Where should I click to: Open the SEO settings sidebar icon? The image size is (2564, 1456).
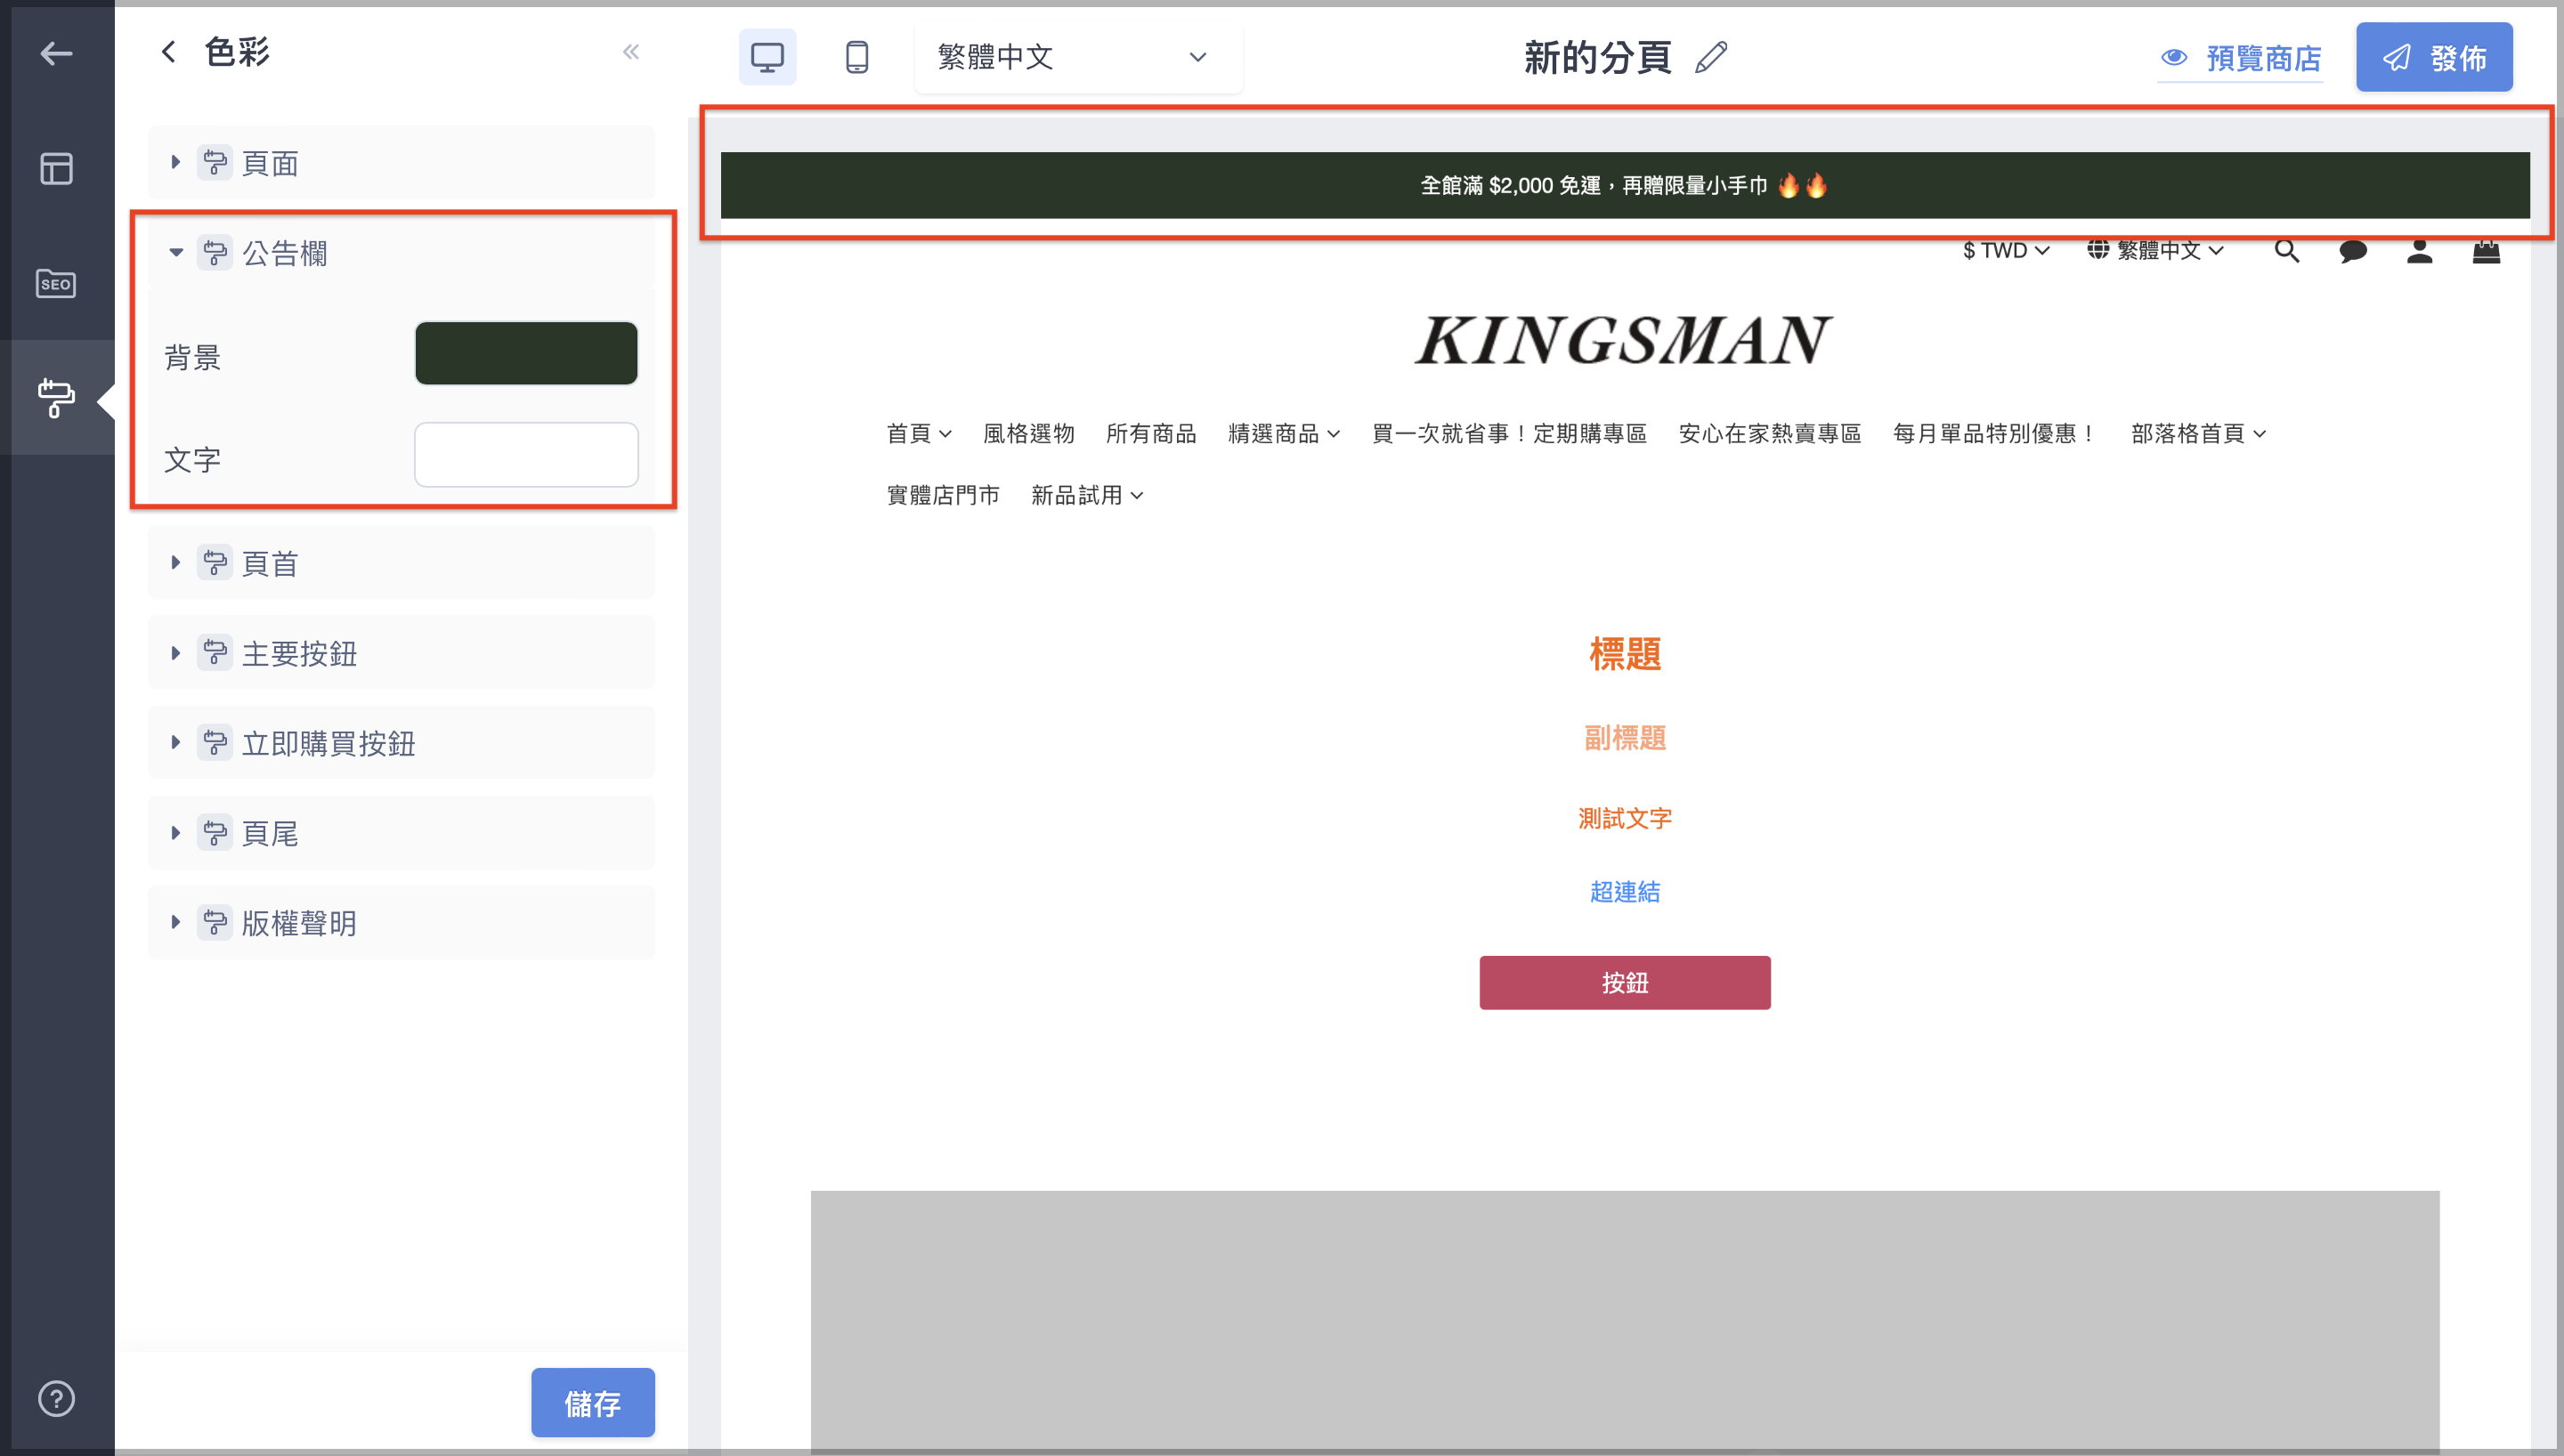(56, 283)
